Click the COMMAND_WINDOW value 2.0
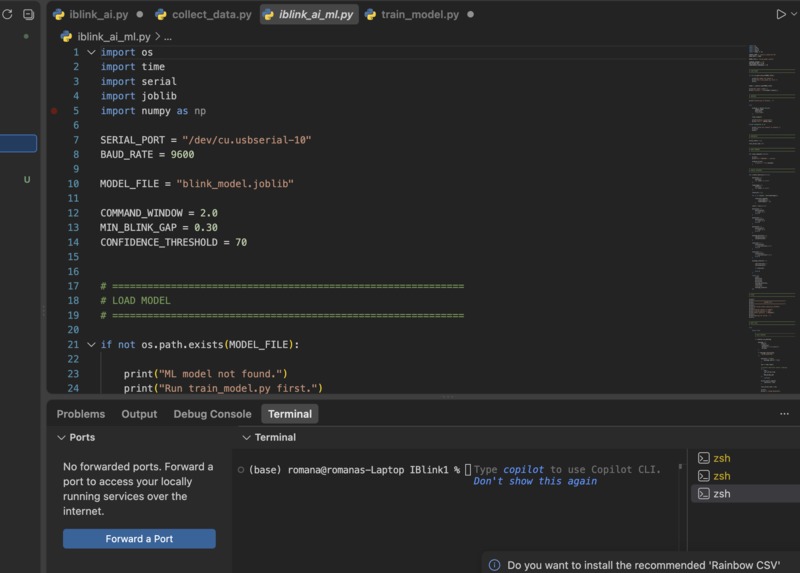The width and height of the screenshot is (800, 573). tap(209, 213)
